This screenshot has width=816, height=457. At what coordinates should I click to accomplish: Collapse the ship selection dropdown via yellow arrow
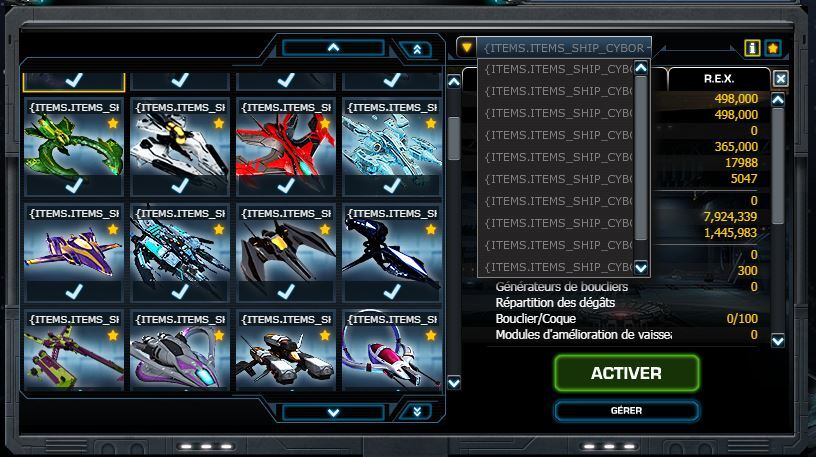(x=467, y=48)
